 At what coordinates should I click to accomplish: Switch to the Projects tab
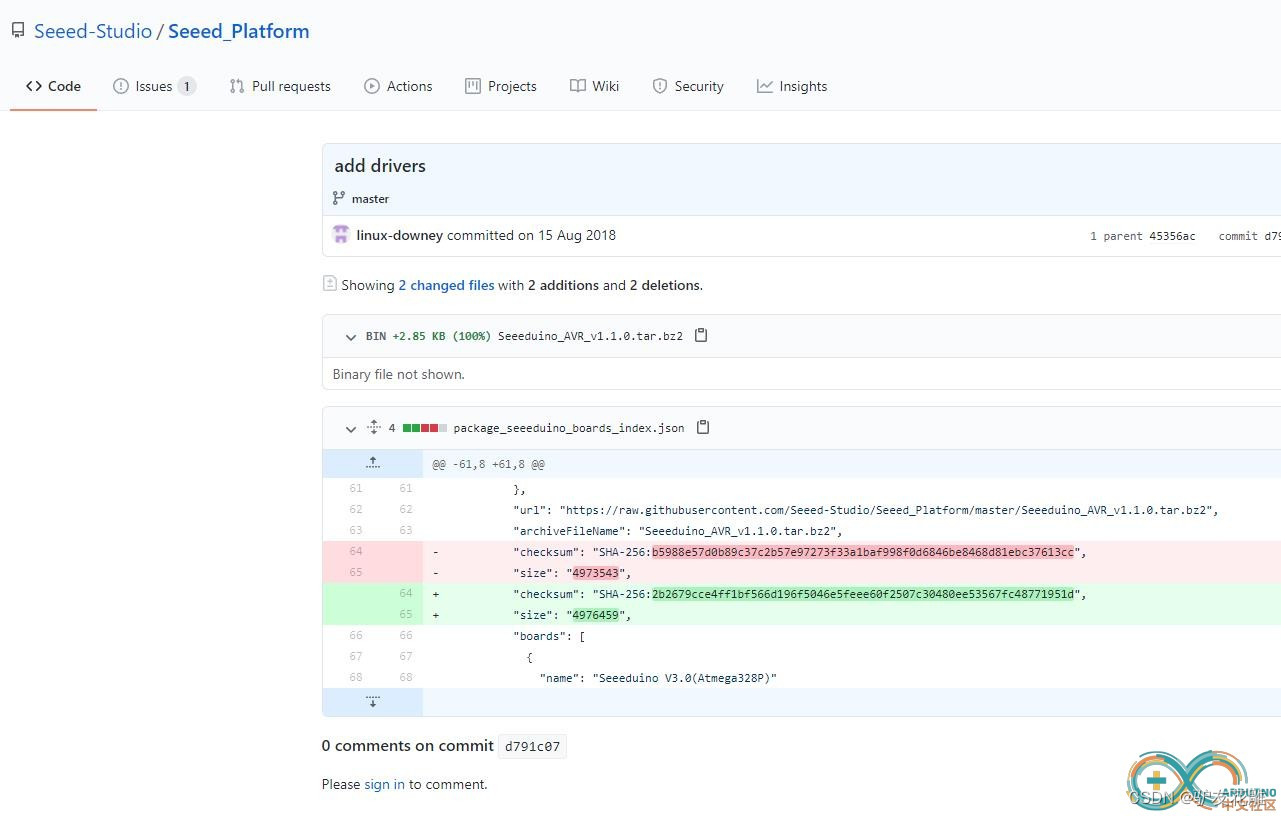(501, 86)
